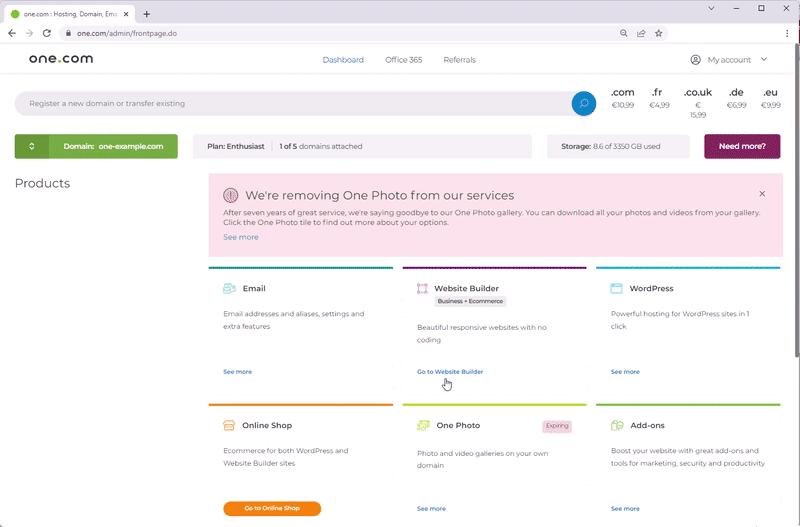Click the Need more? button
Screen dimensions: 800x527
point(742,146)
